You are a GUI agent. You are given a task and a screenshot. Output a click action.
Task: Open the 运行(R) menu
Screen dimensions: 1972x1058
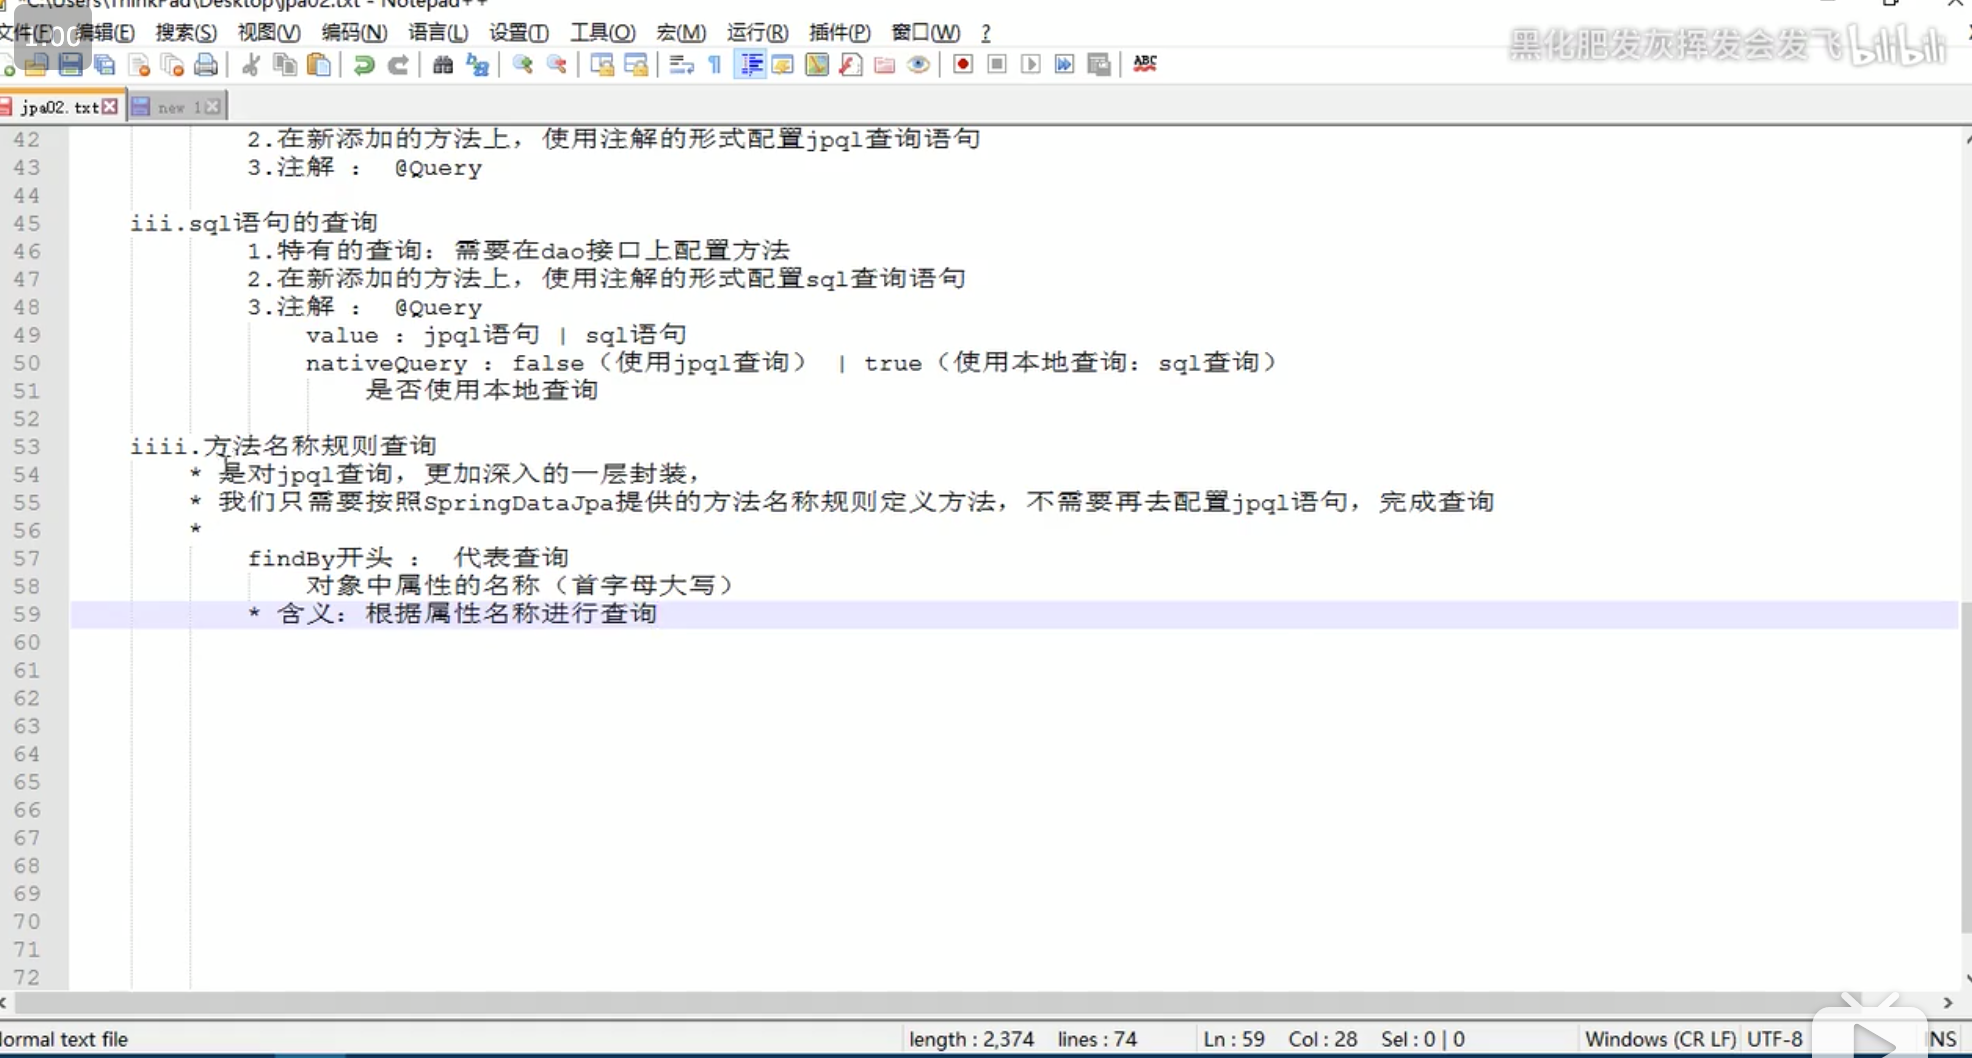click(x=757, y=33)
